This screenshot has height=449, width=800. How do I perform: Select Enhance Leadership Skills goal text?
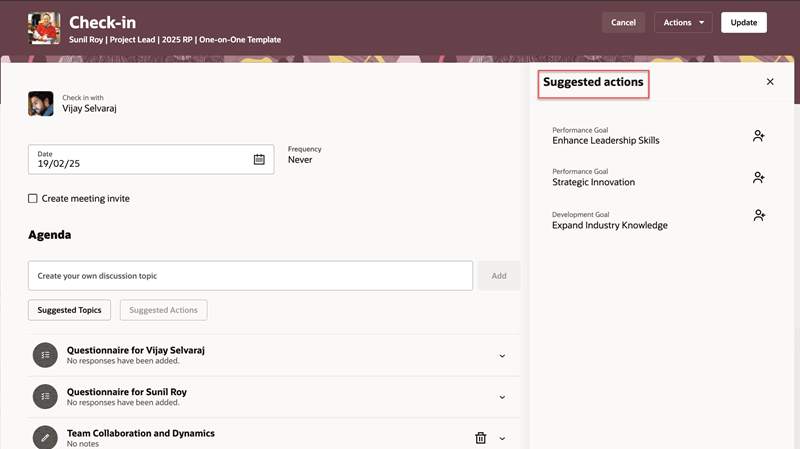606,140
